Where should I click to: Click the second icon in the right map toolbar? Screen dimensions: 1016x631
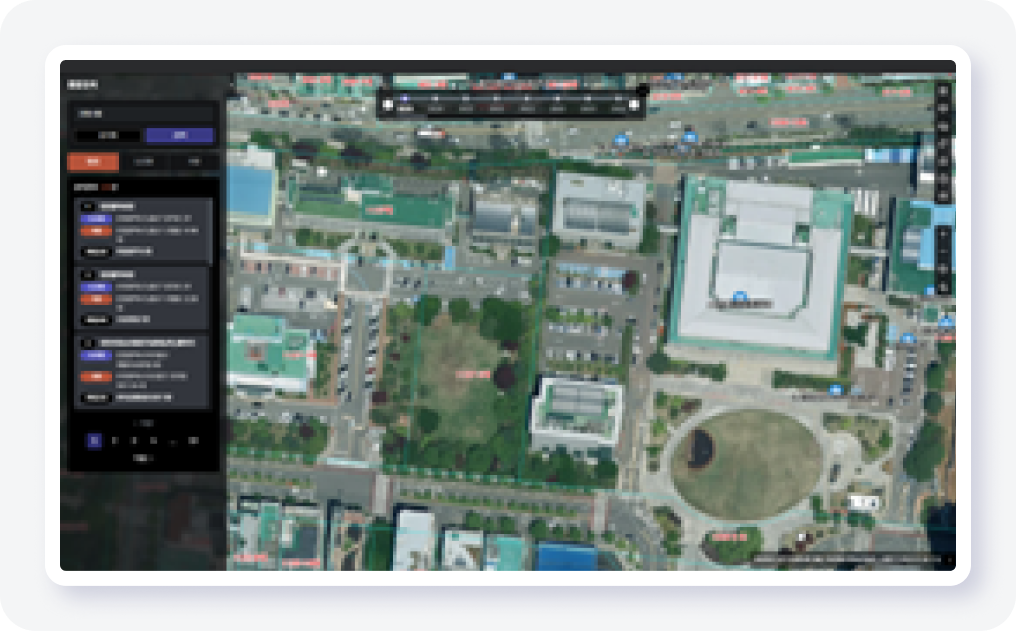[x=943, y=108]
